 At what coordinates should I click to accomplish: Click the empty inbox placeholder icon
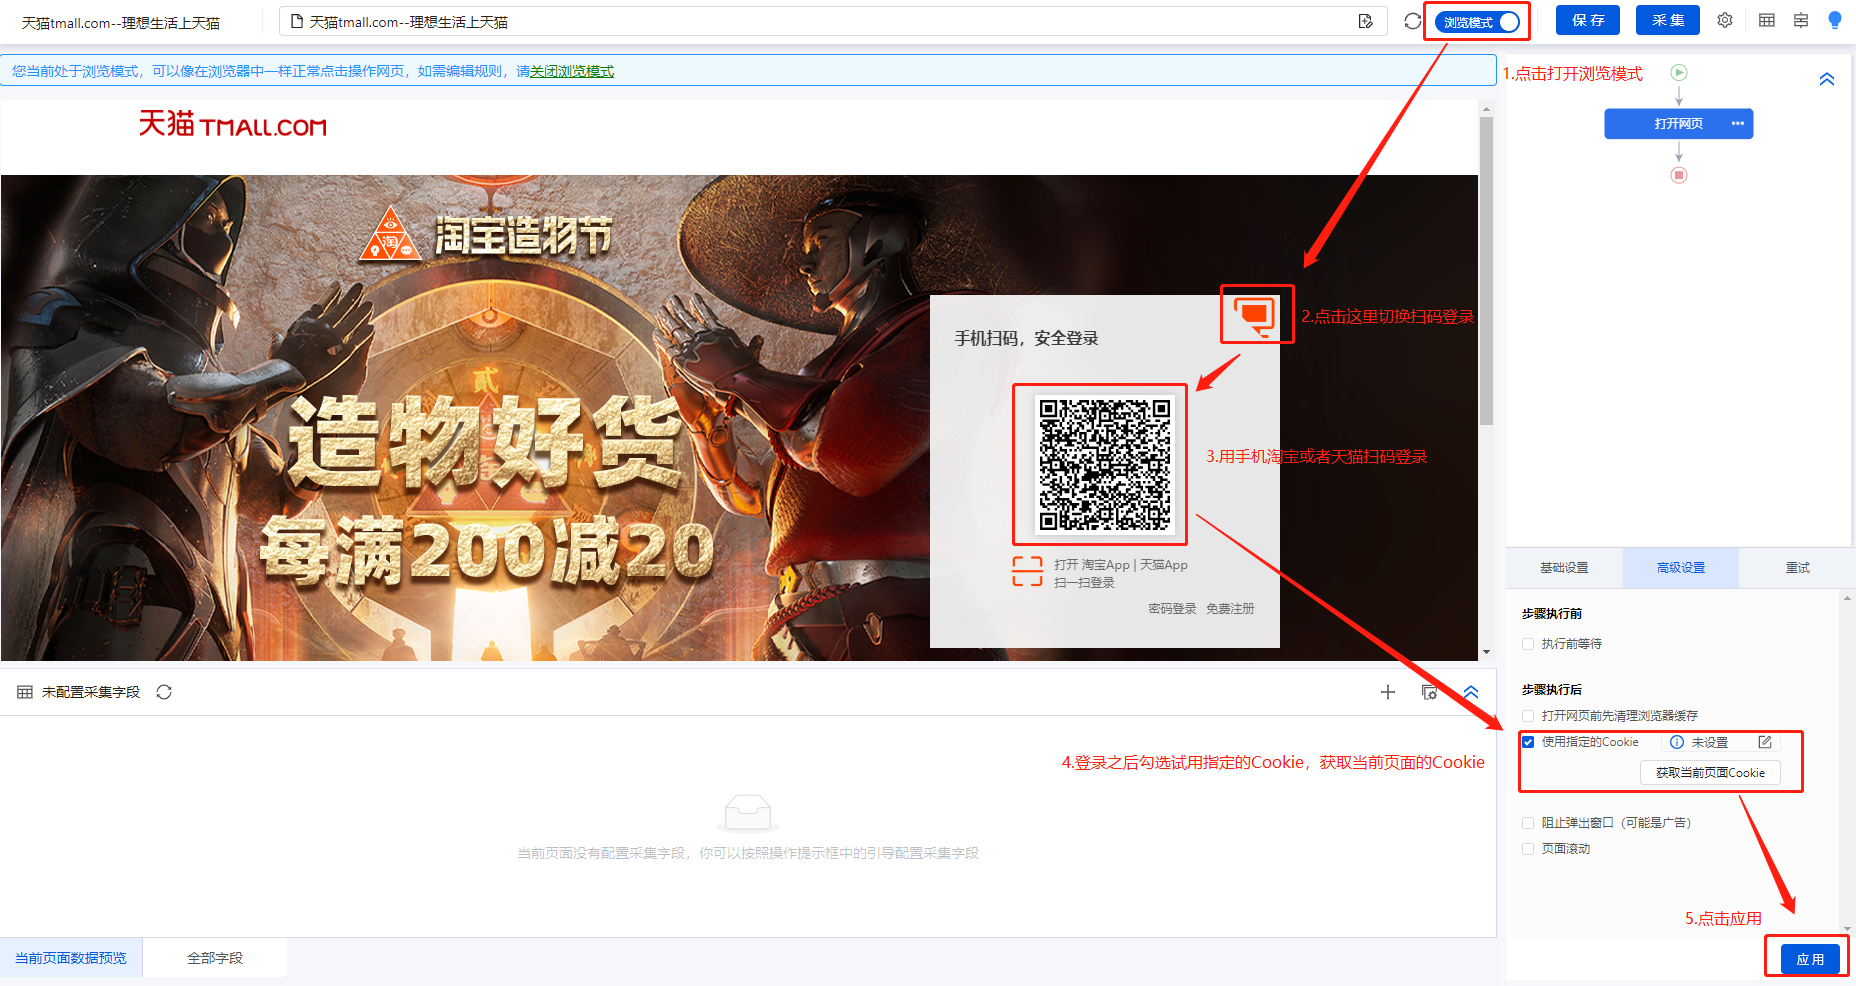pyautogui.click(x=747, y=812)
